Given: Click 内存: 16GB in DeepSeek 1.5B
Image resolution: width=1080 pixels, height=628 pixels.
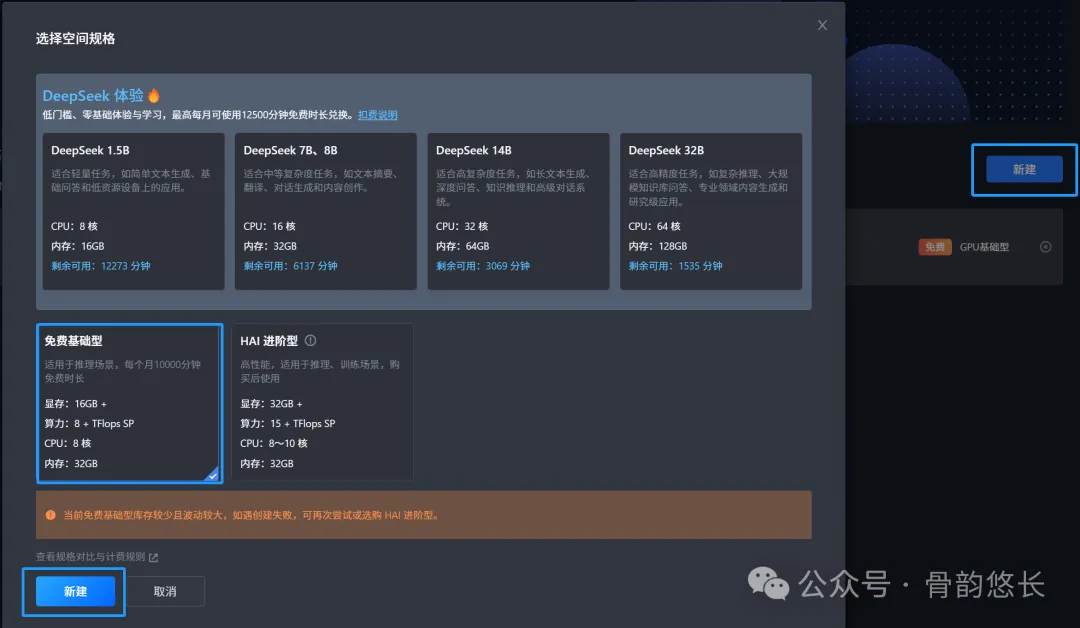Looking at the screenshot, I should (x=78, y=246).
